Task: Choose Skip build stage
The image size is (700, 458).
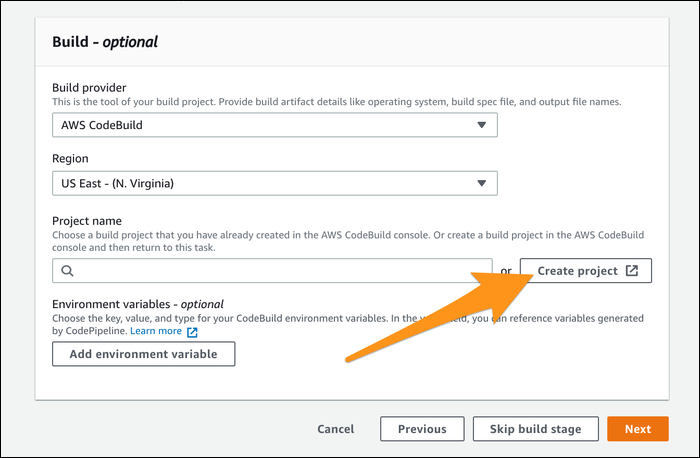Action: (536, 429)
